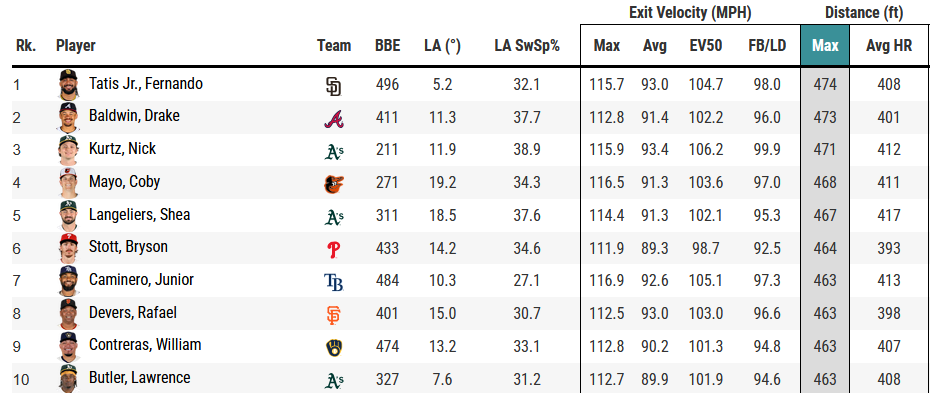The image size is (930, 393).
Task: Click the Brewers logo for Contreras
Action: tap(334, 348)
